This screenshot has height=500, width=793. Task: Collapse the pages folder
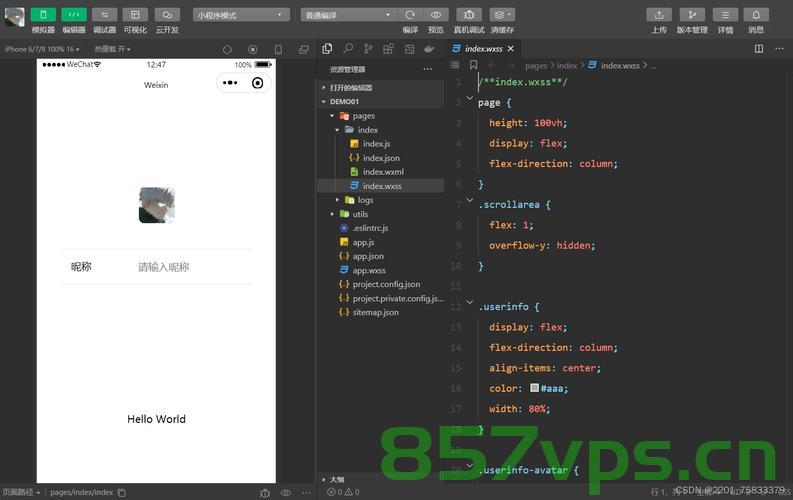click(380, 116)
